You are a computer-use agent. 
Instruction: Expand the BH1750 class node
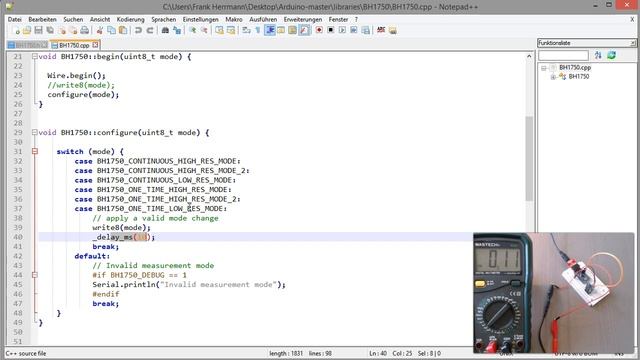click(x=553, y=77)
